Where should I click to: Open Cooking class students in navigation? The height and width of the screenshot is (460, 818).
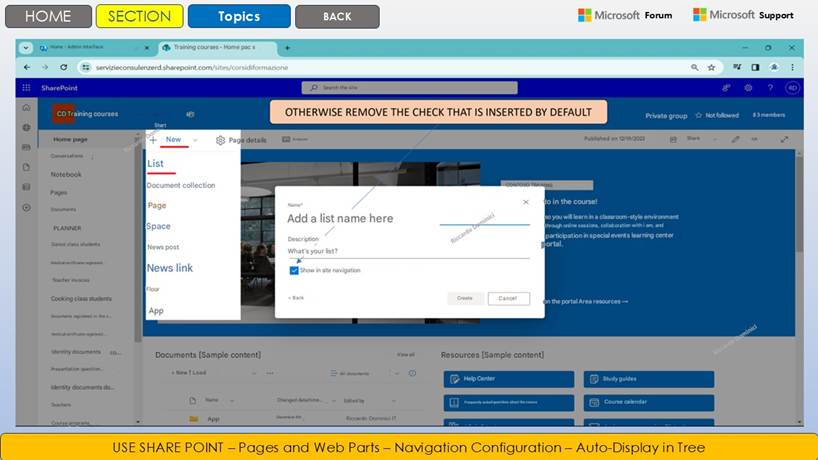tap(81, 299)
